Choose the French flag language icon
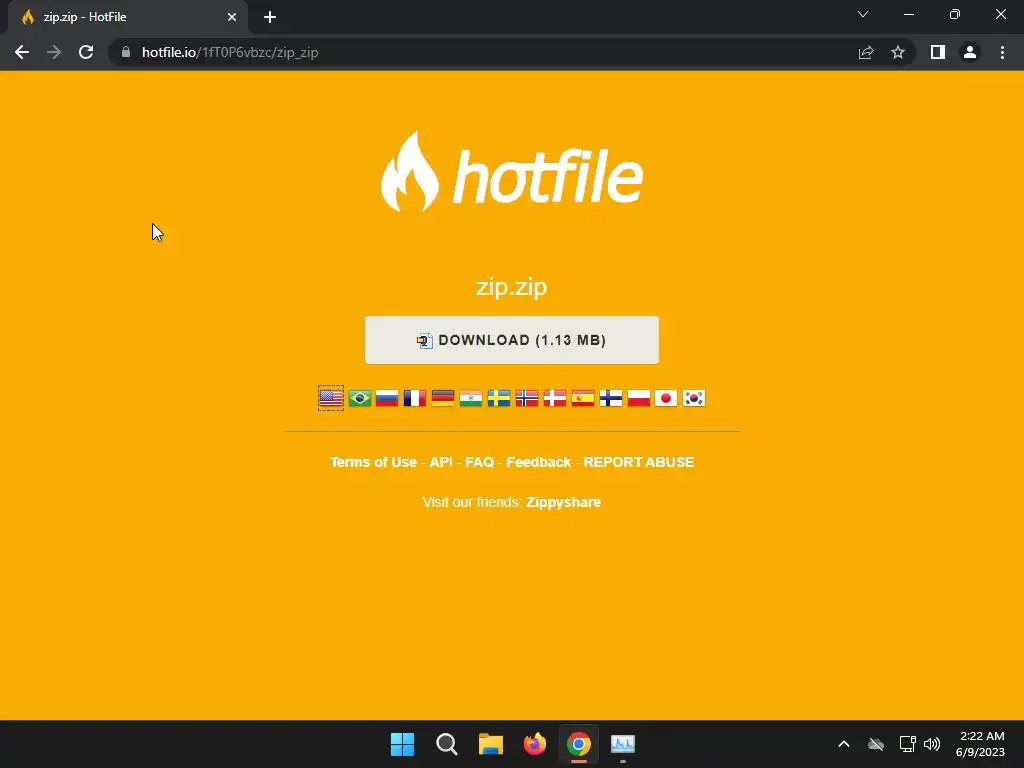 click(415, 398)
